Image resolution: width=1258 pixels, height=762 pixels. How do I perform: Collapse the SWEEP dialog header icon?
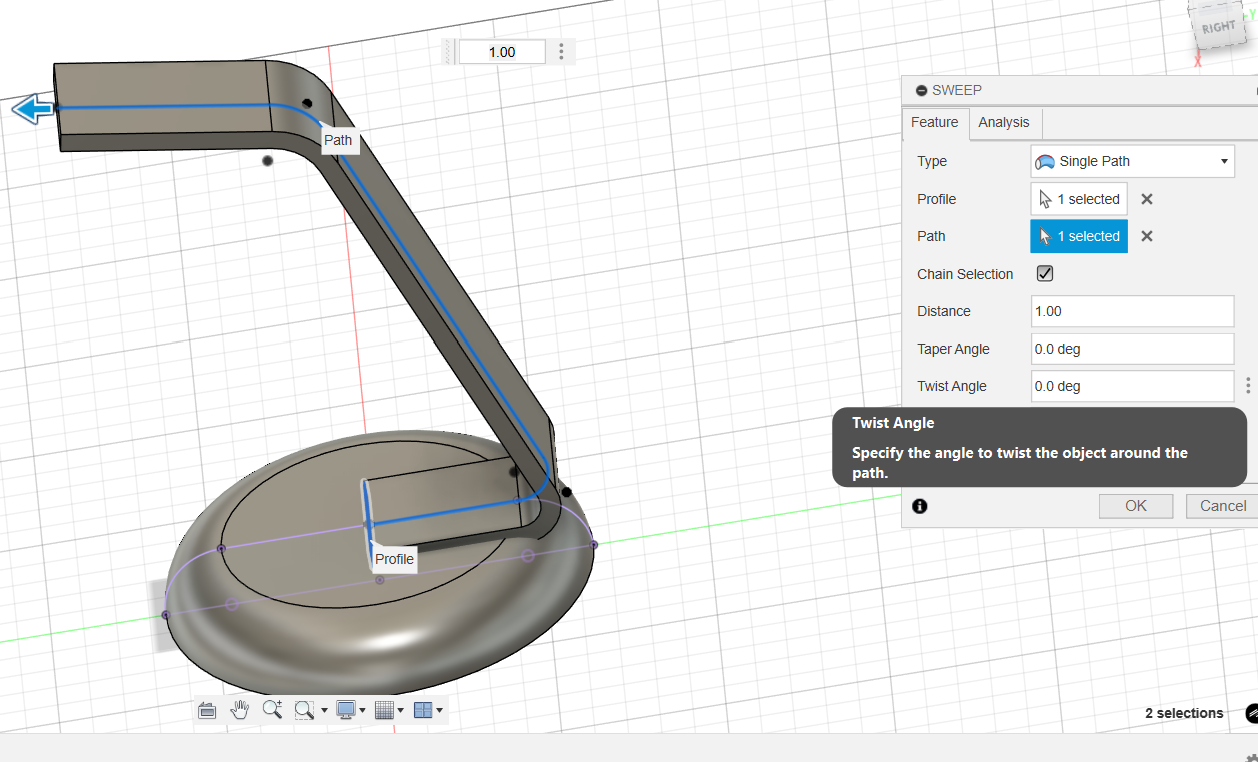coord(921,90)
